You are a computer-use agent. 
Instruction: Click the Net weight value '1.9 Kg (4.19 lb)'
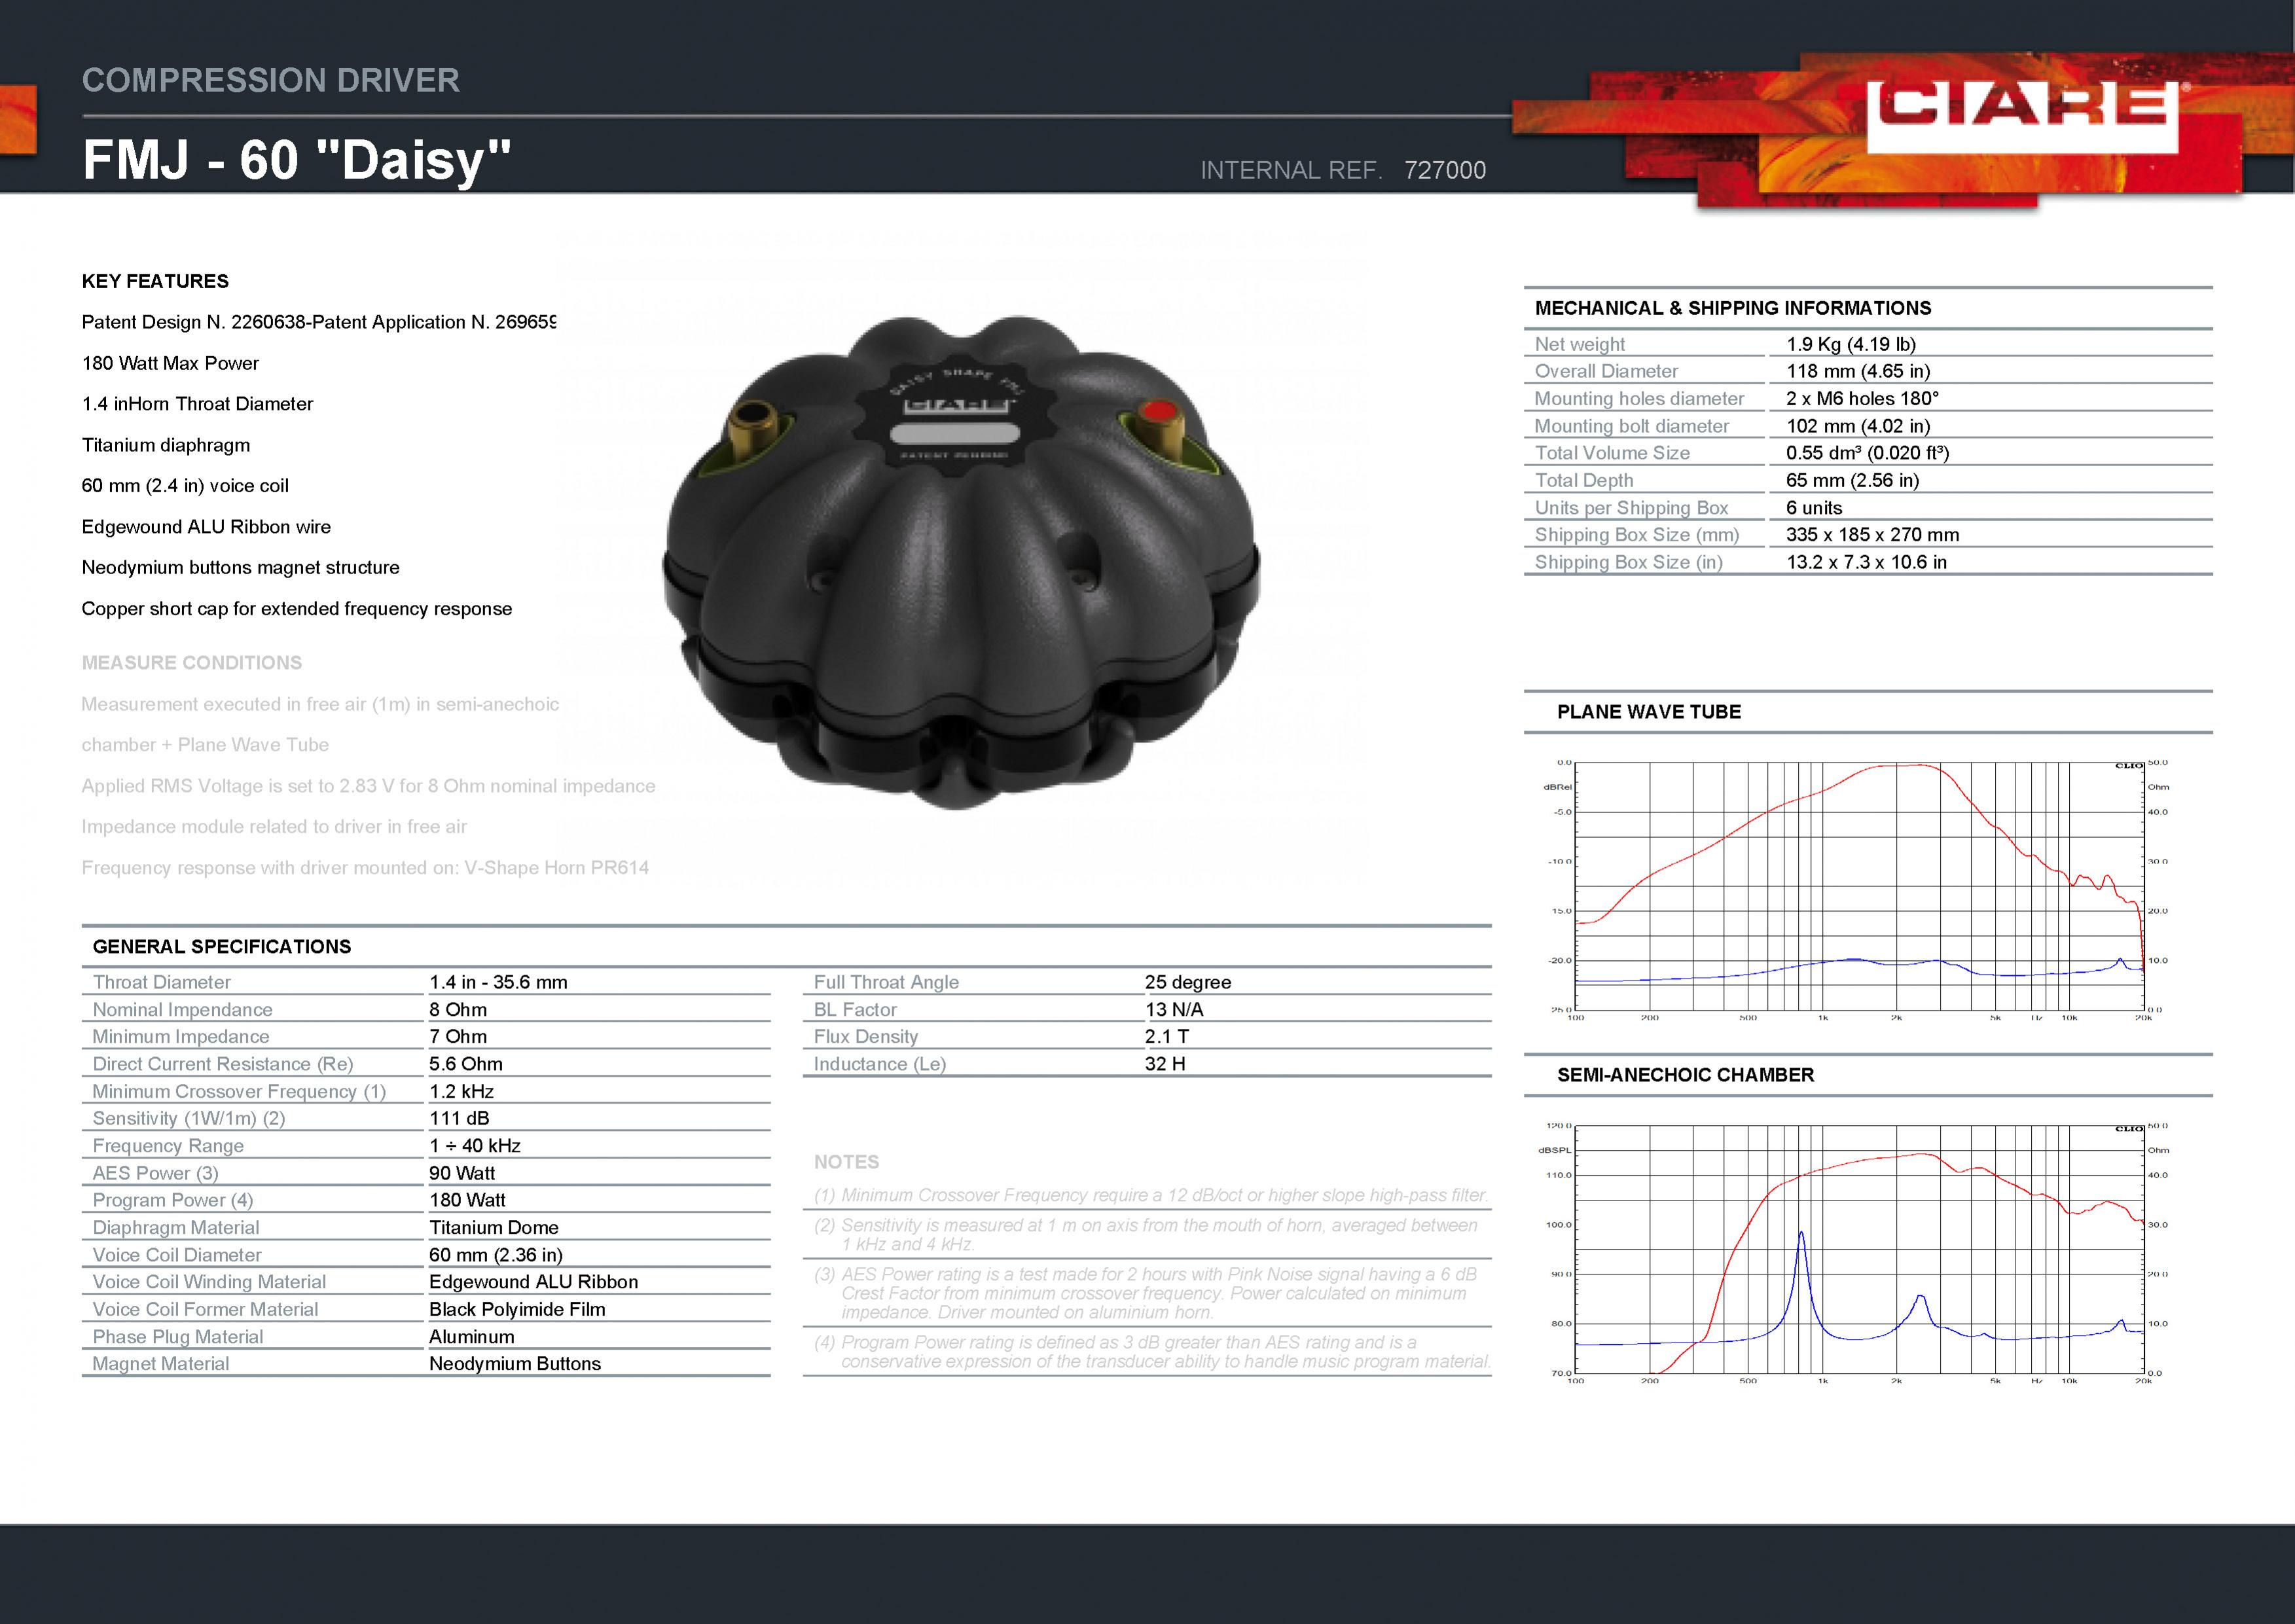1851,344
